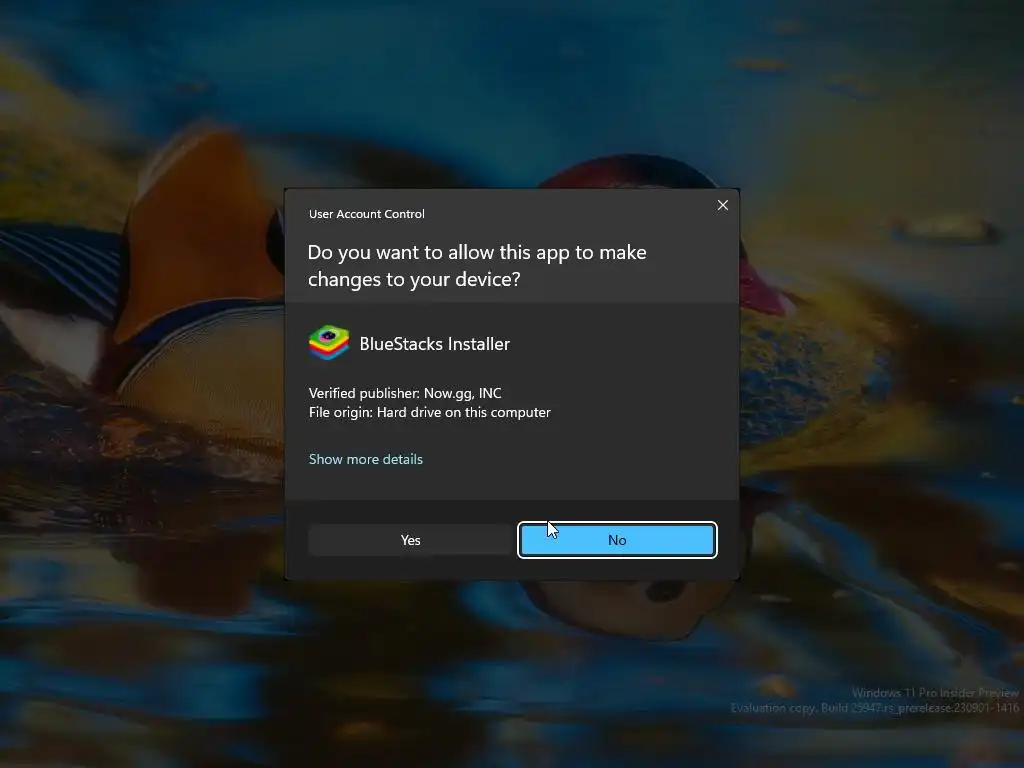Open the Show more details link

tap(366, 459)
